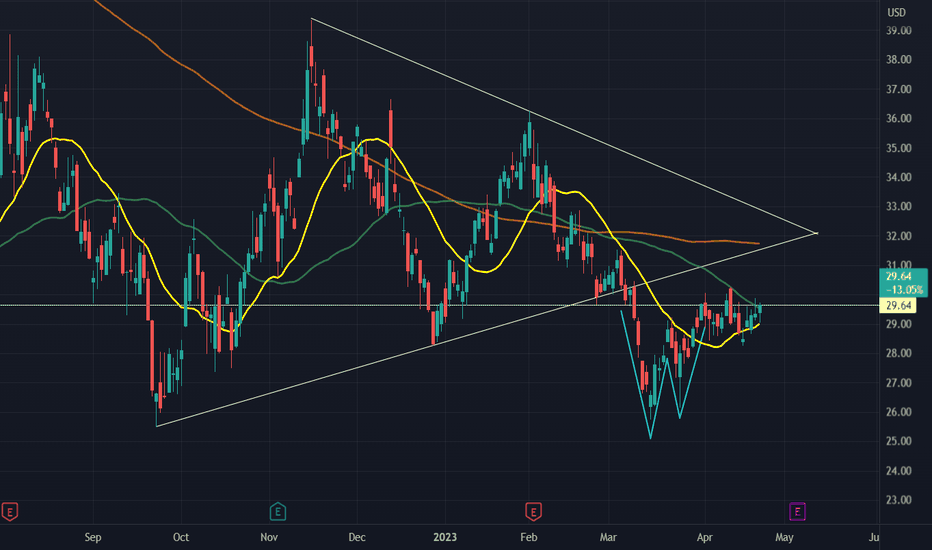
Task: Click the 32.00 price axis value
Action: (x=899, y=236)
